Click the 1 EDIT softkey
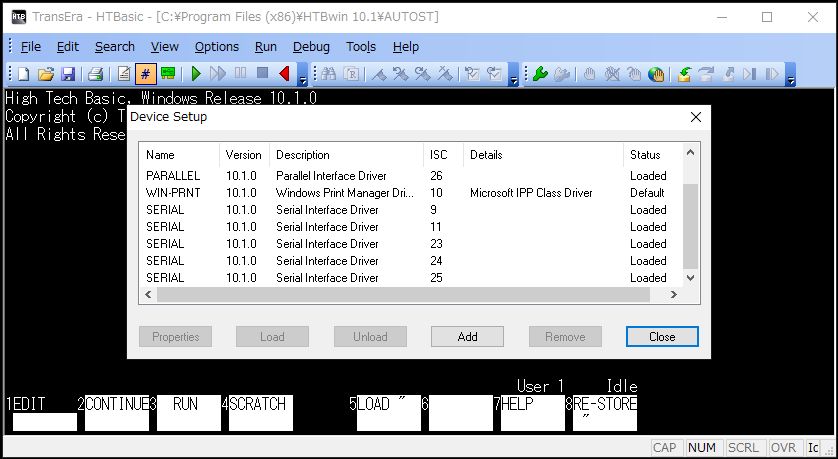 coord(44,413)
